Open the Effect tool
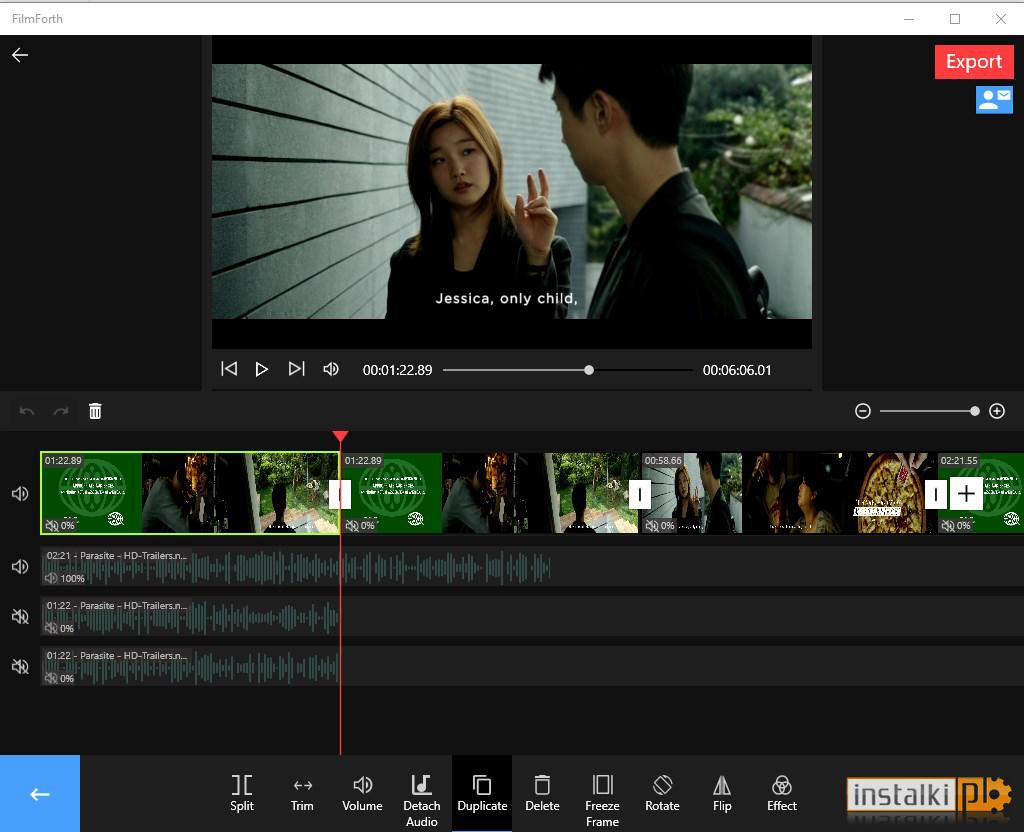Viewport: 1024px width, 832px height. (x=782, y=793)
